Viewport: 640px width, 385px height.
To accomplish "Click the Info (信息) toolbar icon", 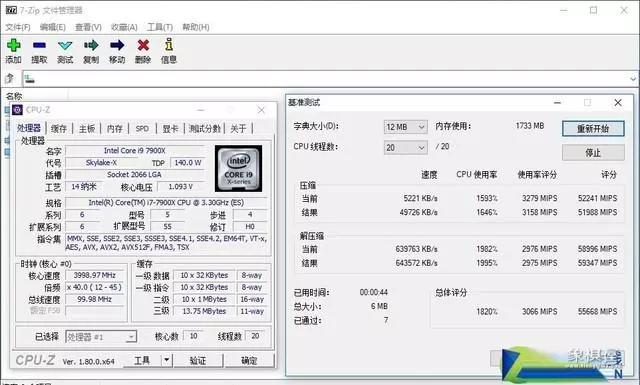I will (169, 45).
